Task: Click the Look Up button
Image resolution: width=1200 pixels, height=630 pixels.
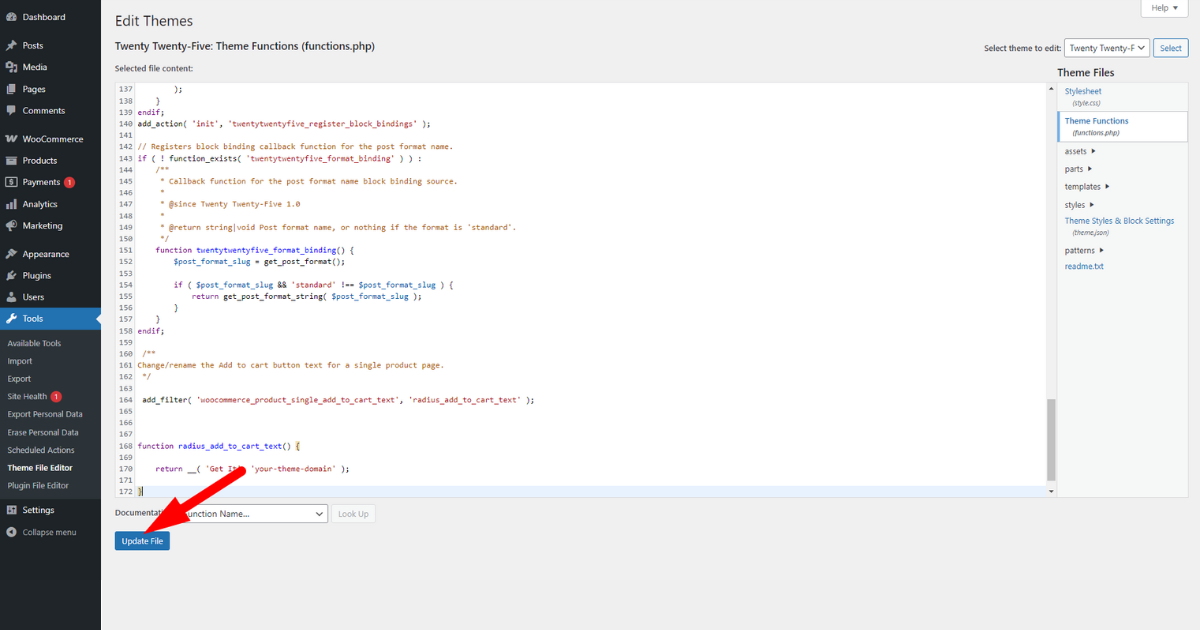Action: click(353, 514)
